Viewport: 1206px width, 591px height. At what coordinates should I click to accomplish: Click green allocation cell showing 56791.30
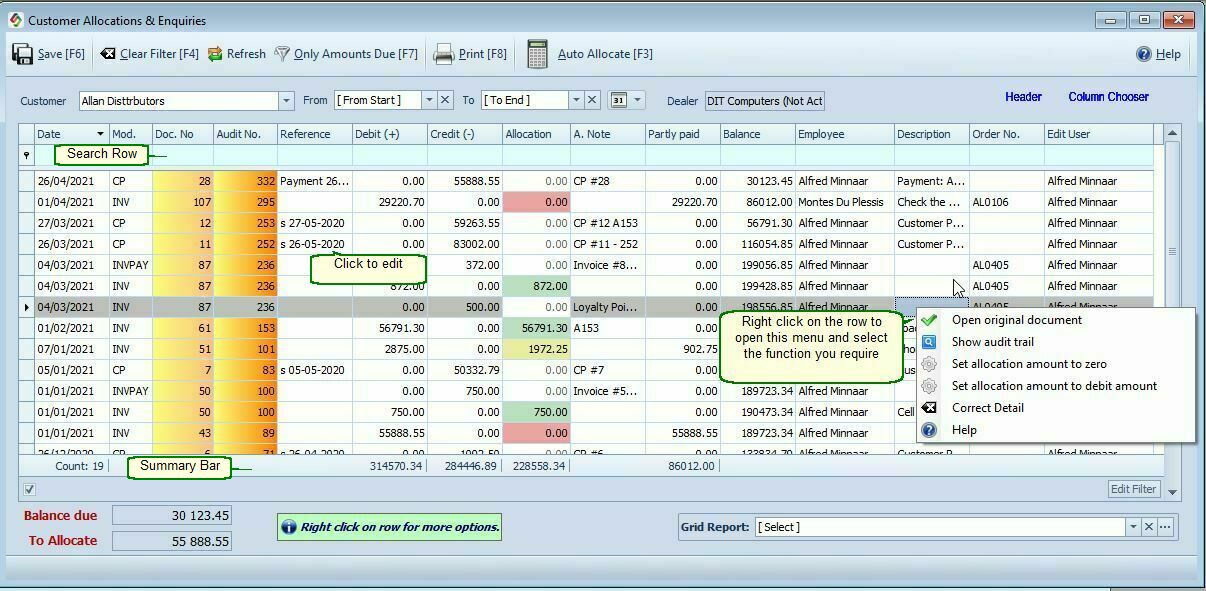[536, 328]
